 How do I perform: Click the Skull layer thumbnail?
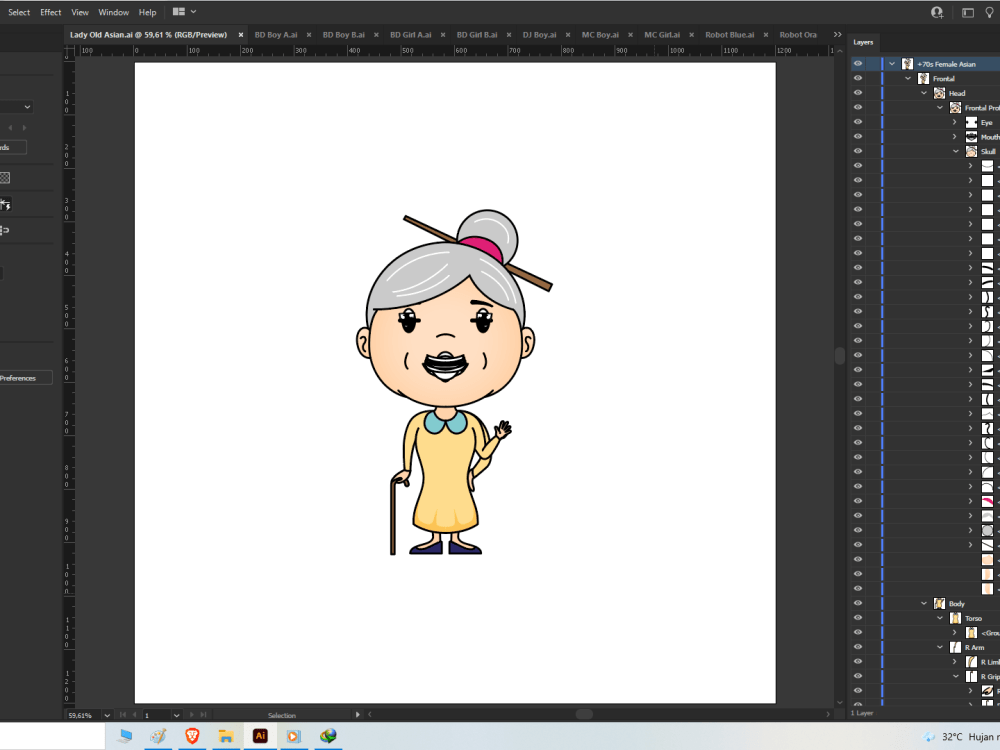(971, 151)
